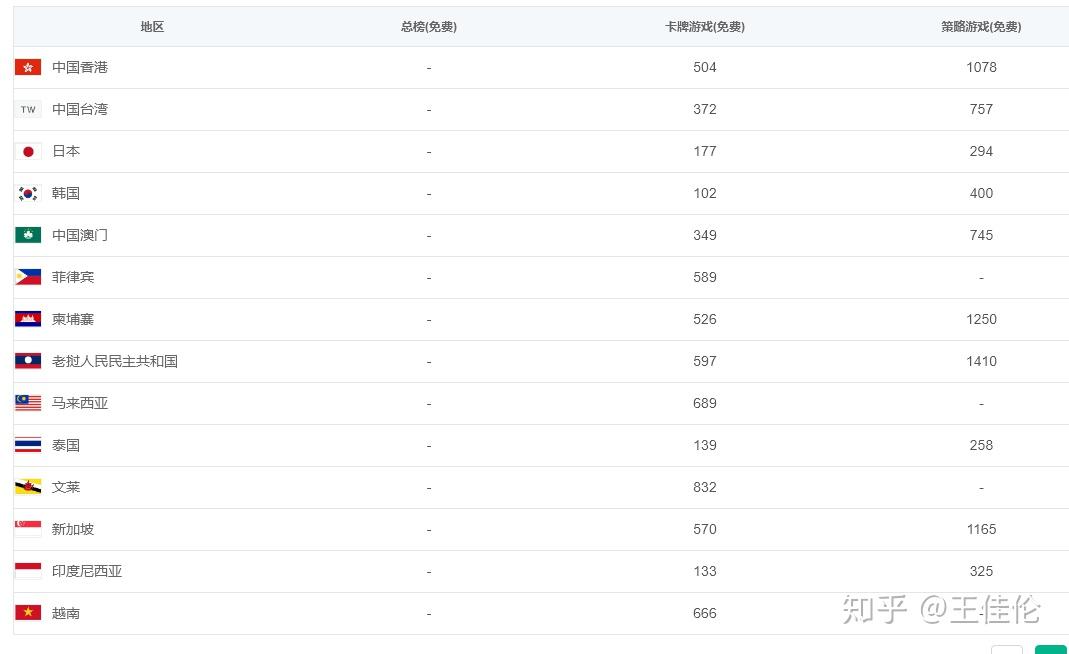The width and height of the screenshot is (1069, 654).
Task: Click the 卡牌游戏(免费) column header
Action: click(x=705, y=27)
